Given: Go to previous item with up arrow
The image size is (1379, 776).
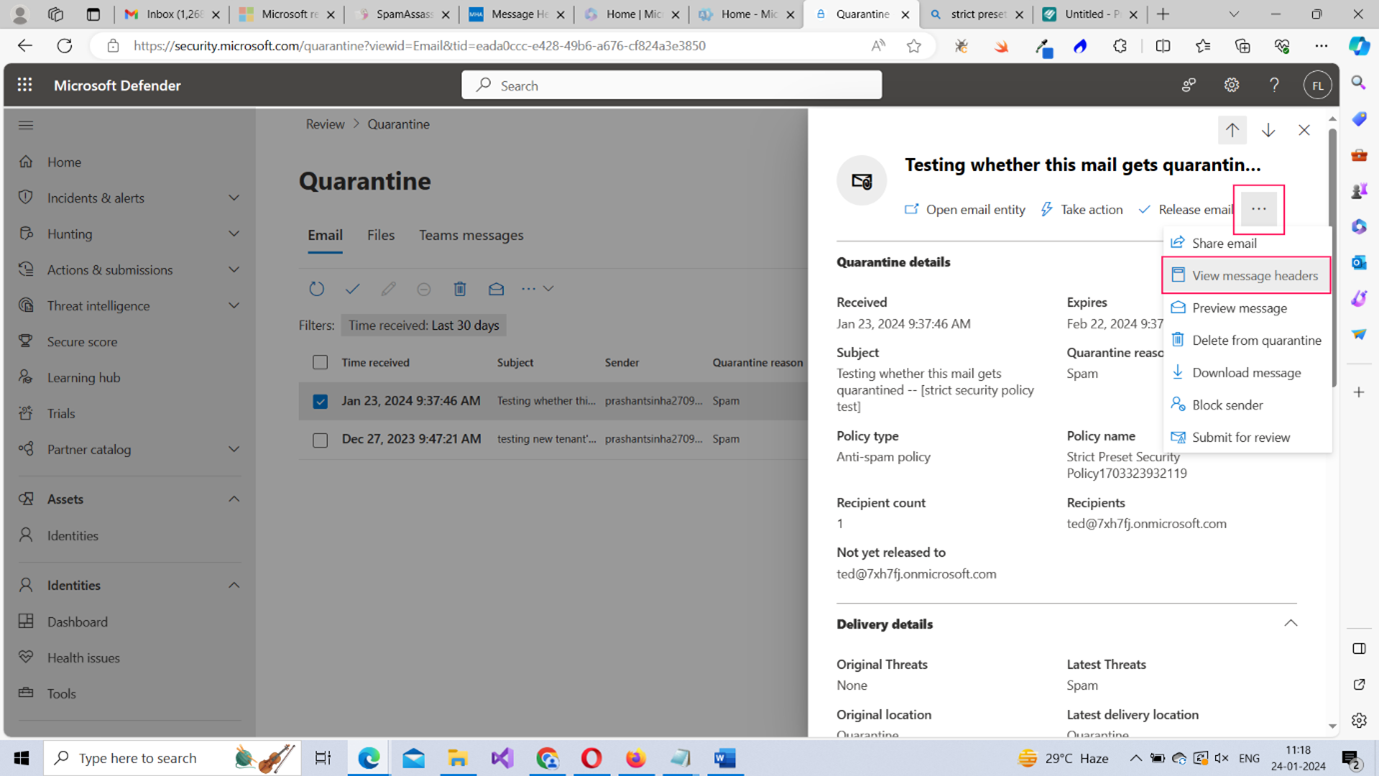Looking at the screenshot, I should [x=1232, y=130].
